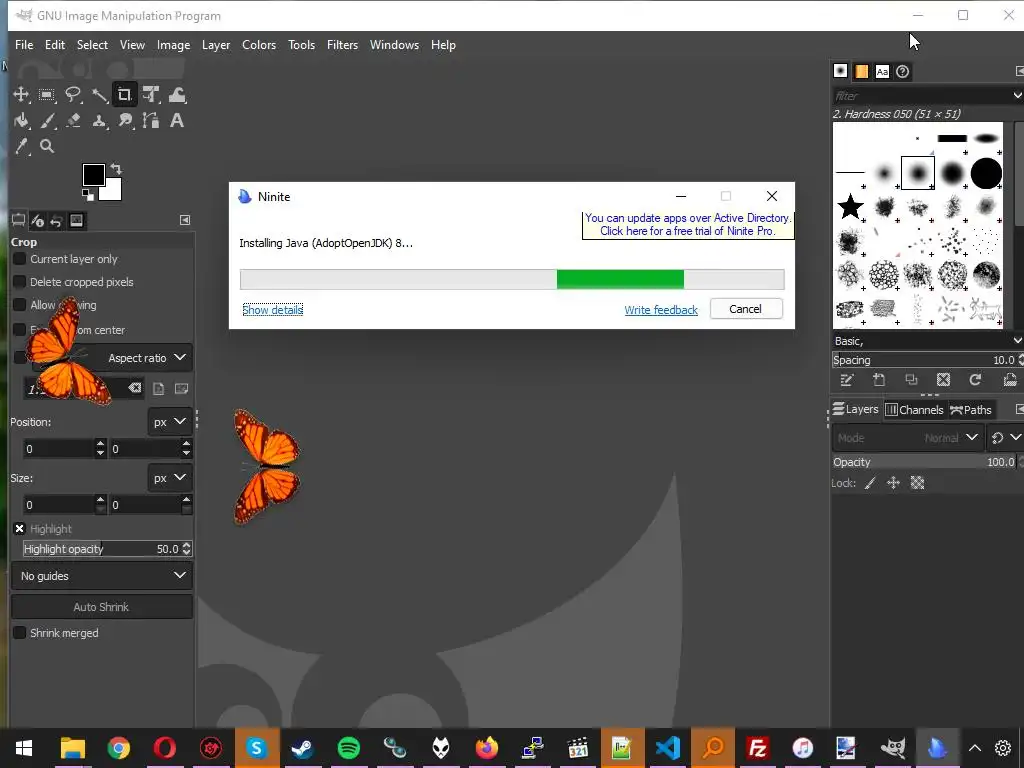The image size is (1024, 768).
Task: Select the Paths tool in toolbox
Action: click(151, 121)
